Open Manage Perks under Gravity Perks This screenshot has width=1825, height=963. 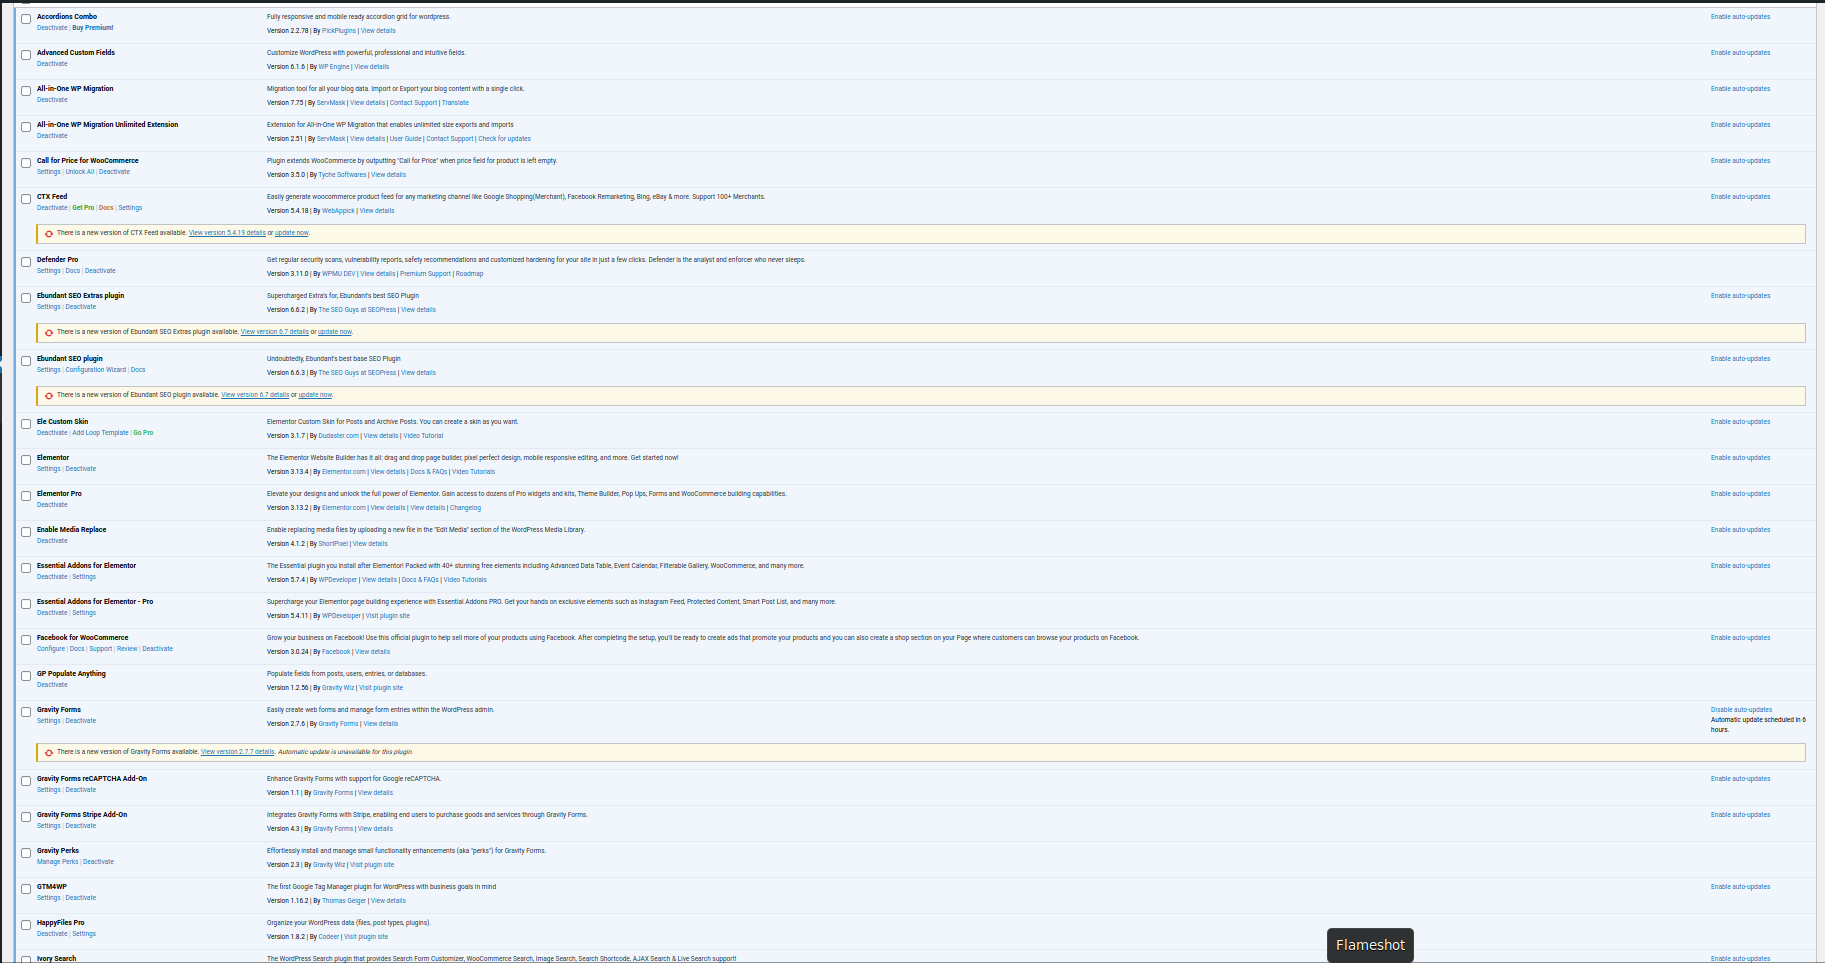click(57, 862)
